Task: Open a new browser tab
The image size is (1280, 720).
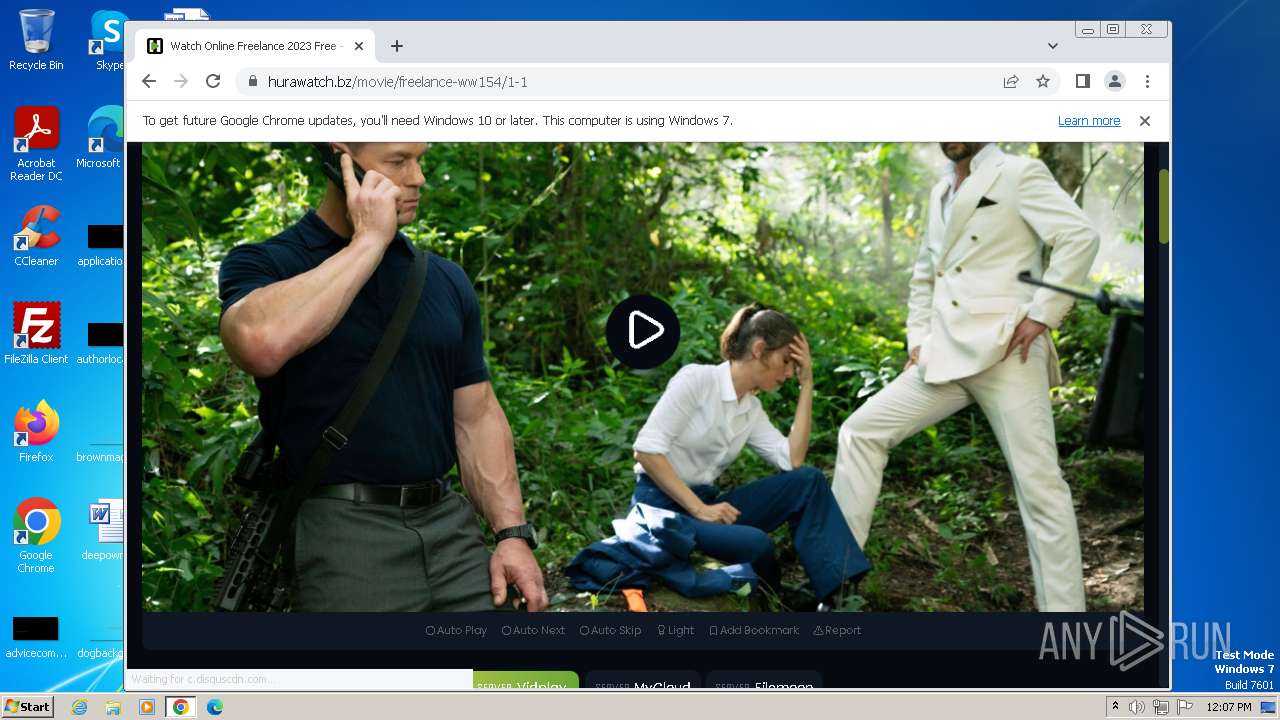Action: pyautogui.click(x=397, y=46)
